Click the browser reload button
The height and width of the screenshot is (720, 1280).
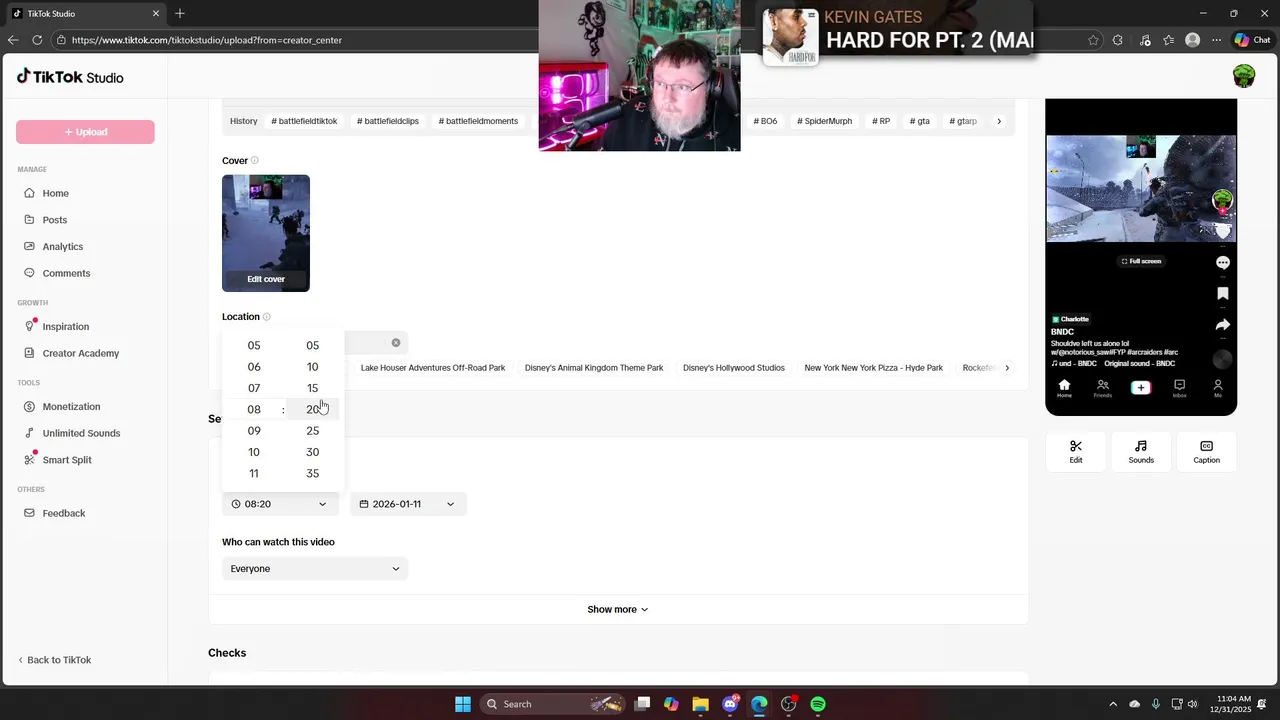[37, 40]
